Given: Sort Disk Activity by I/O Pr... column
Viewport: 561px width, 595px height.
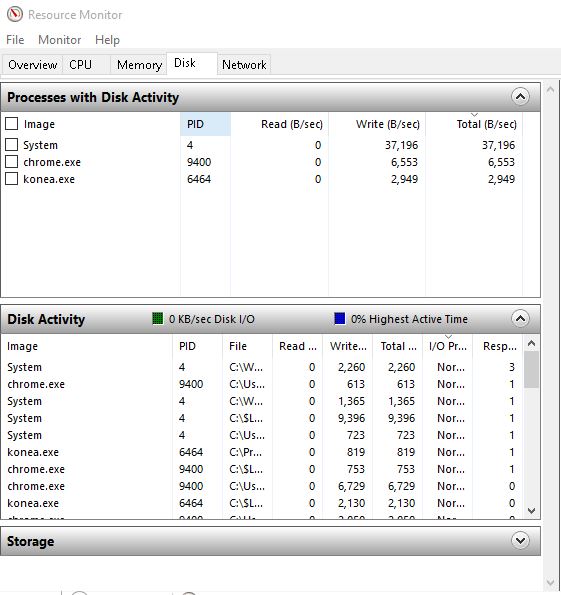Looking at the screenshot, I should (x=448, y=346).
